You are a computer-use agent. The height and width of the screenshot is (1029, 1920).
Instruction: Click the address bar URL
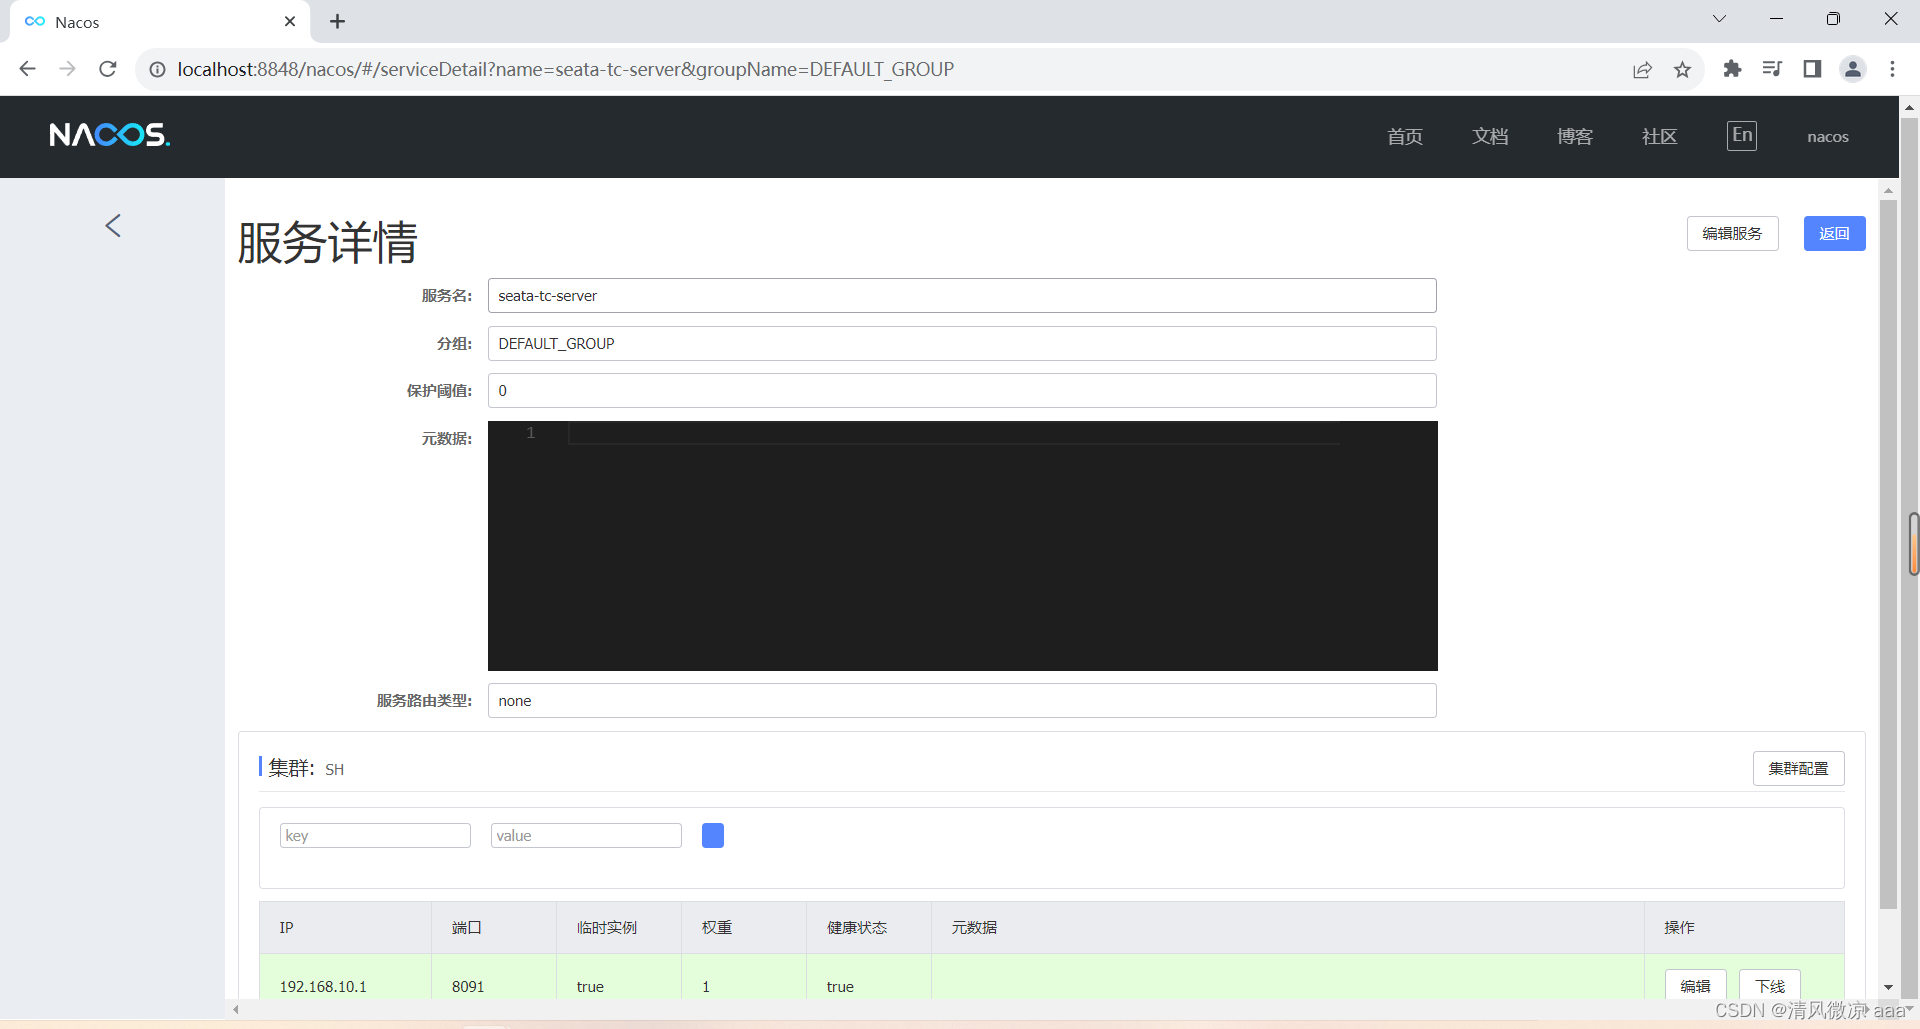click(566, 69)
